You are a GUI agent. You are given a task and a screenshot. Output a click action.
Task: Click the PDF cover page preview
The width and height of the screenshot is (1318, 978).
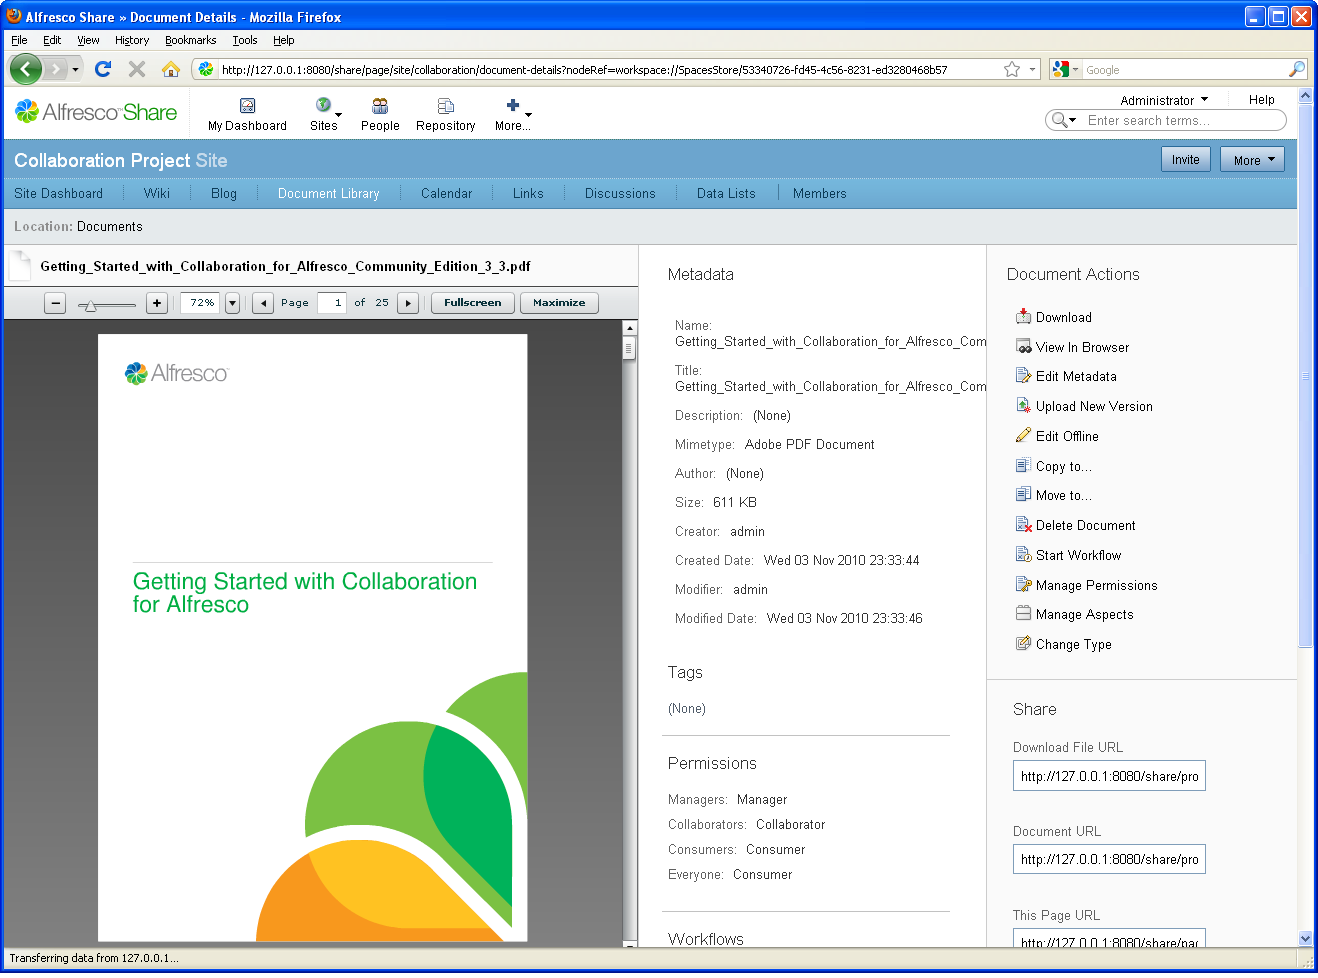pyautogui.click(x=312, y=637)
